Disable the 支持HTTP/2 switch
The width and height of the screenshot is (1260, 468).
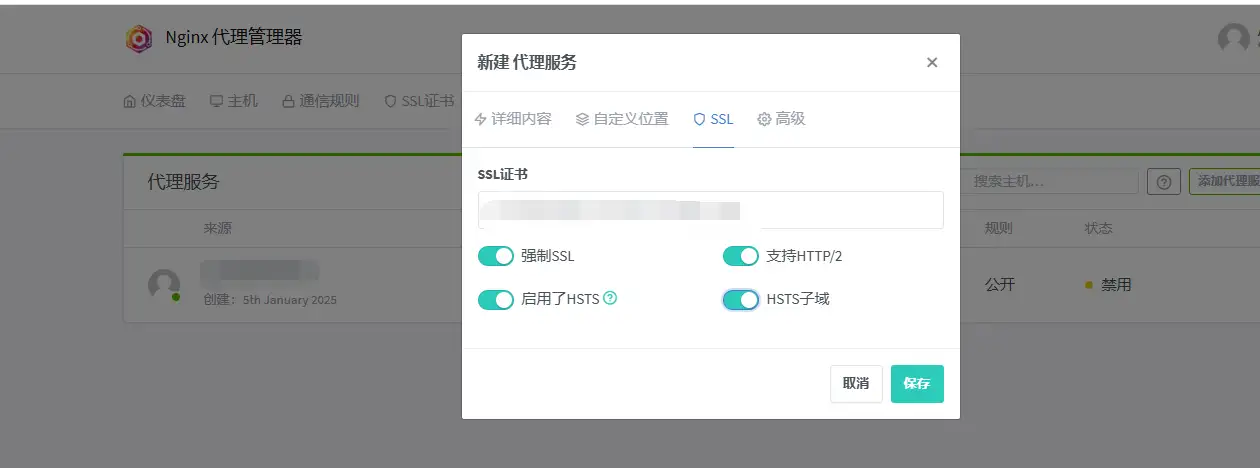[x=741, y=256]
